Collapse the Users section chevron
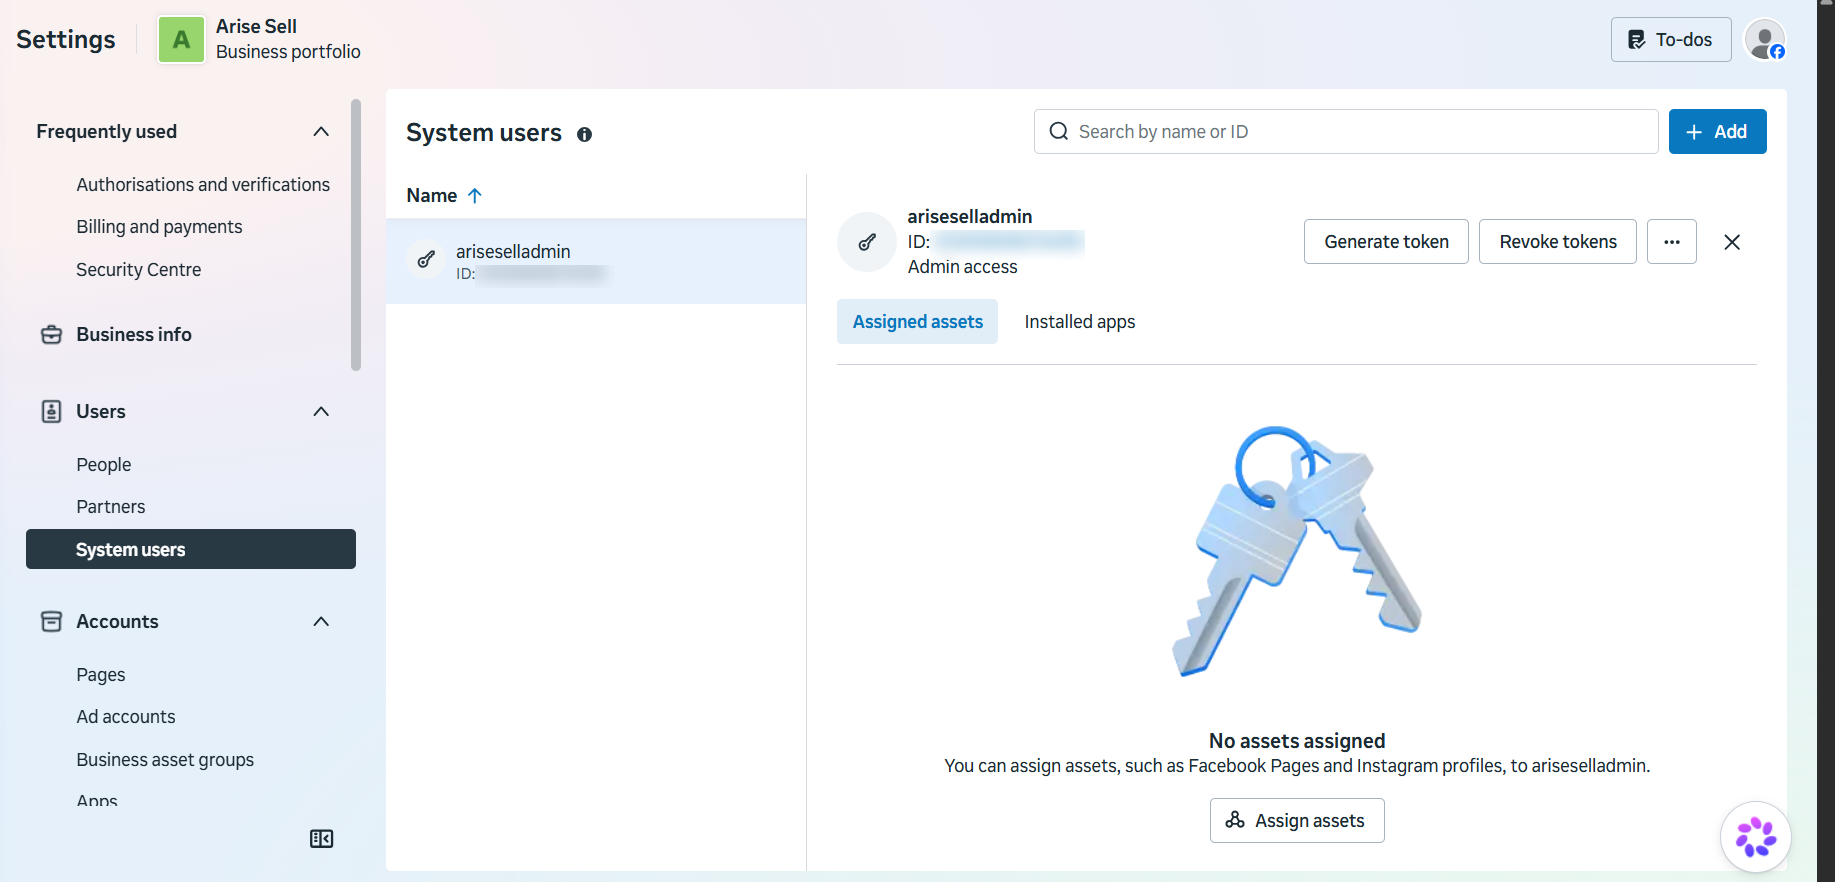1835x882 pixels. point(321,412)
